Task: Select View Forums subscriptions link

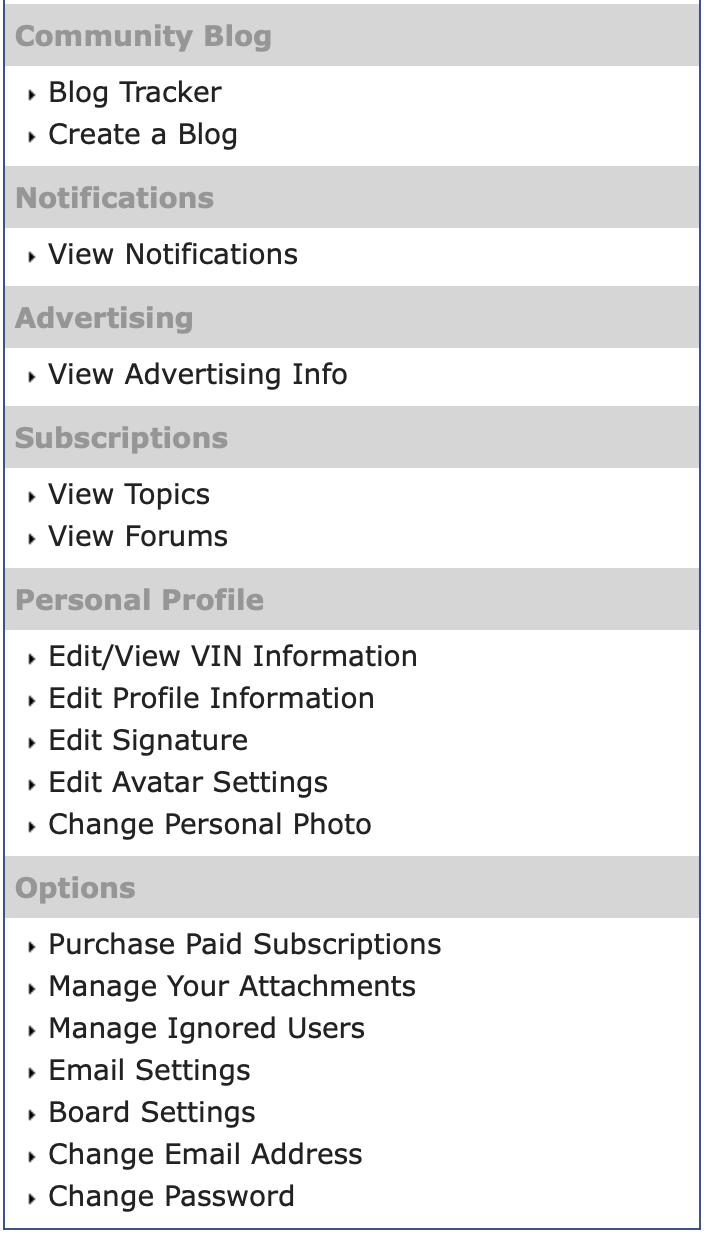Action: pyautogui.click(x=138, y=537)
